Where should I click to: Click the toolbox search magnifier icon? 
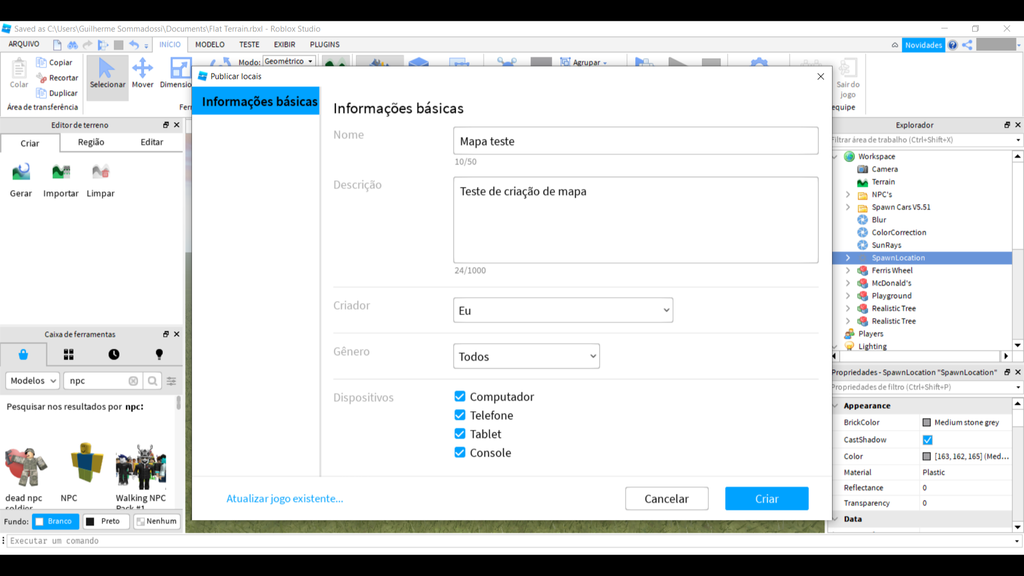point(152,381)
